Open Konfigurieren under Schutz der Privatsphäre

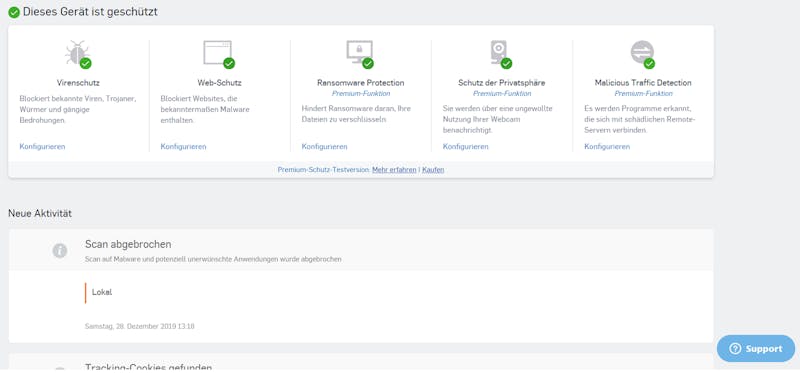coord(465,146)
